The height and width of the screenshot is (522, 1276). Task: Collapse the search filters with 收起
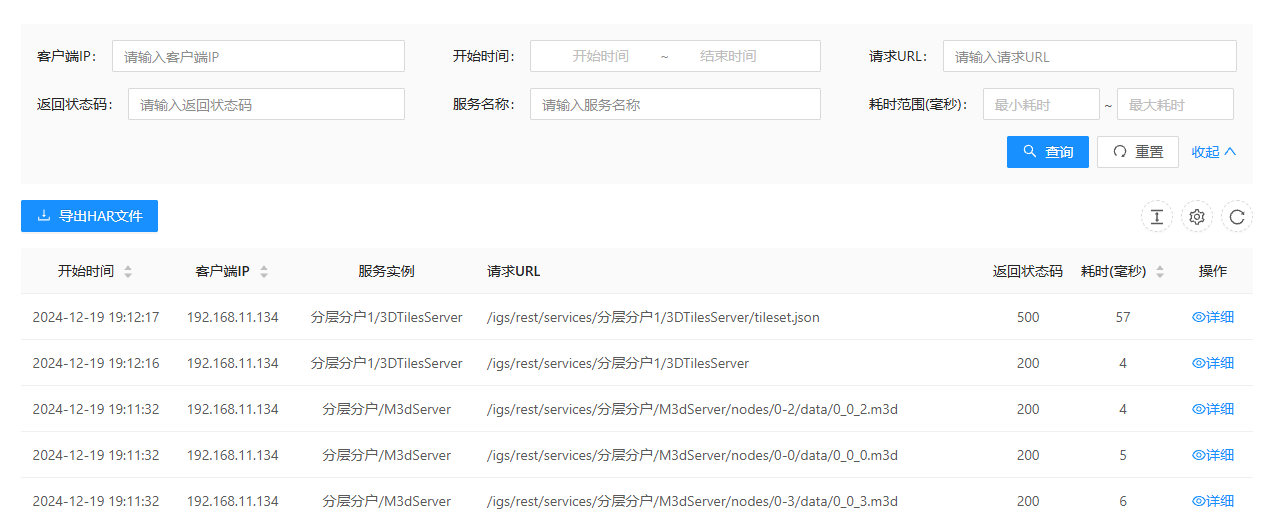click(x=1214, y=152)
